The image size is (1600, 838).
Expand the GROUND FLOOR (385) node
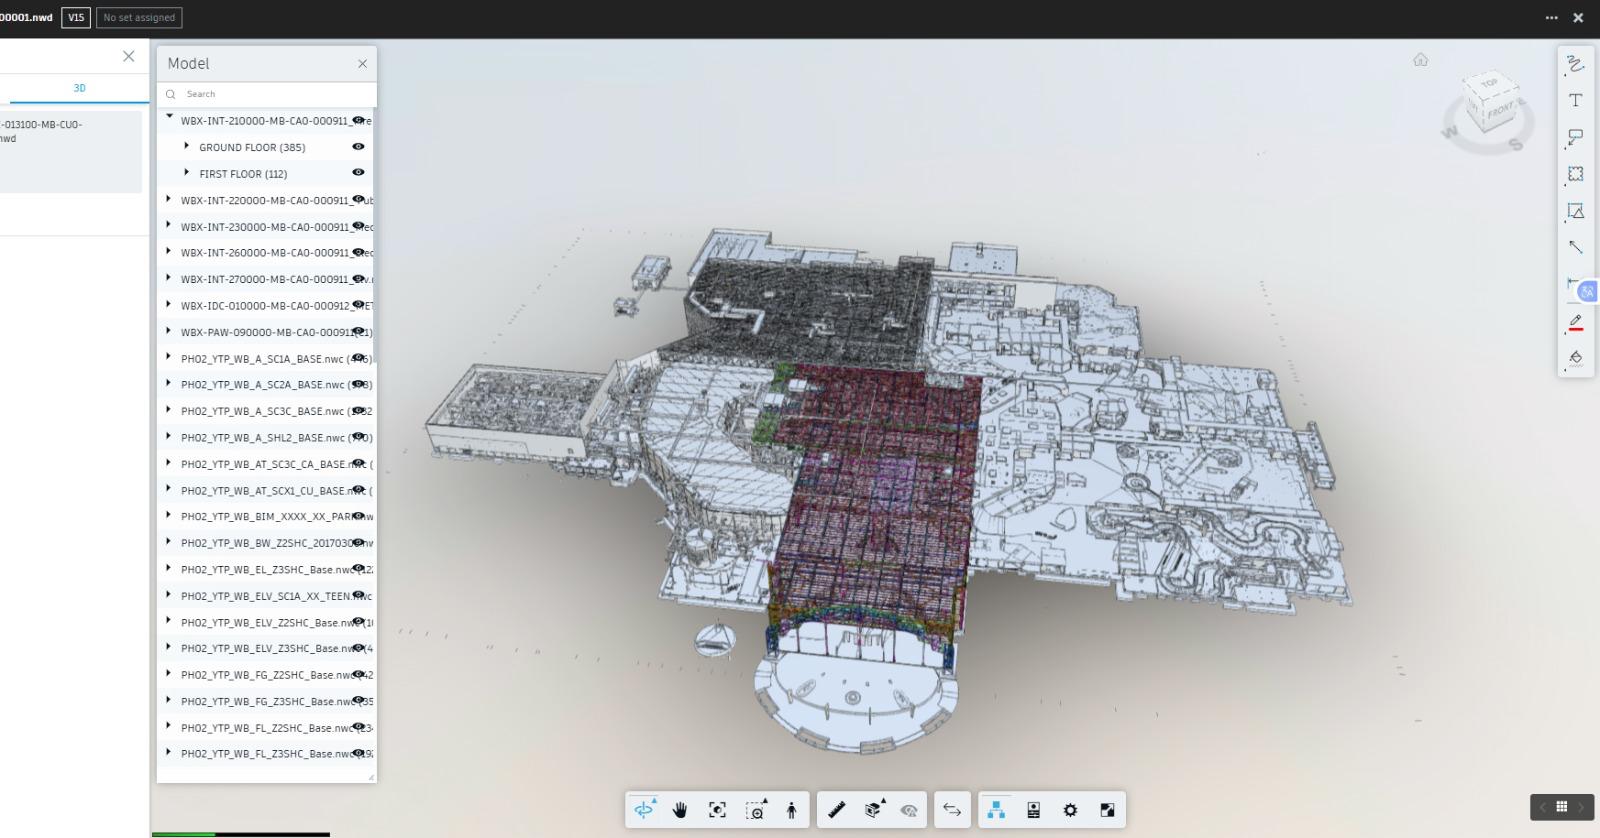click(x=187, y=146)
